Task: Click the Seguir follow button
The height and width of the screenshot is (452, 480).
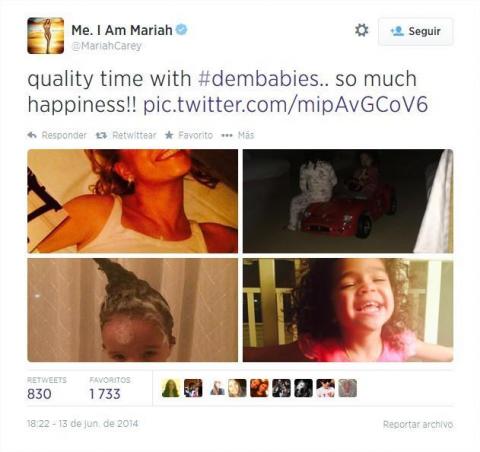Action: tap(416, 31)
